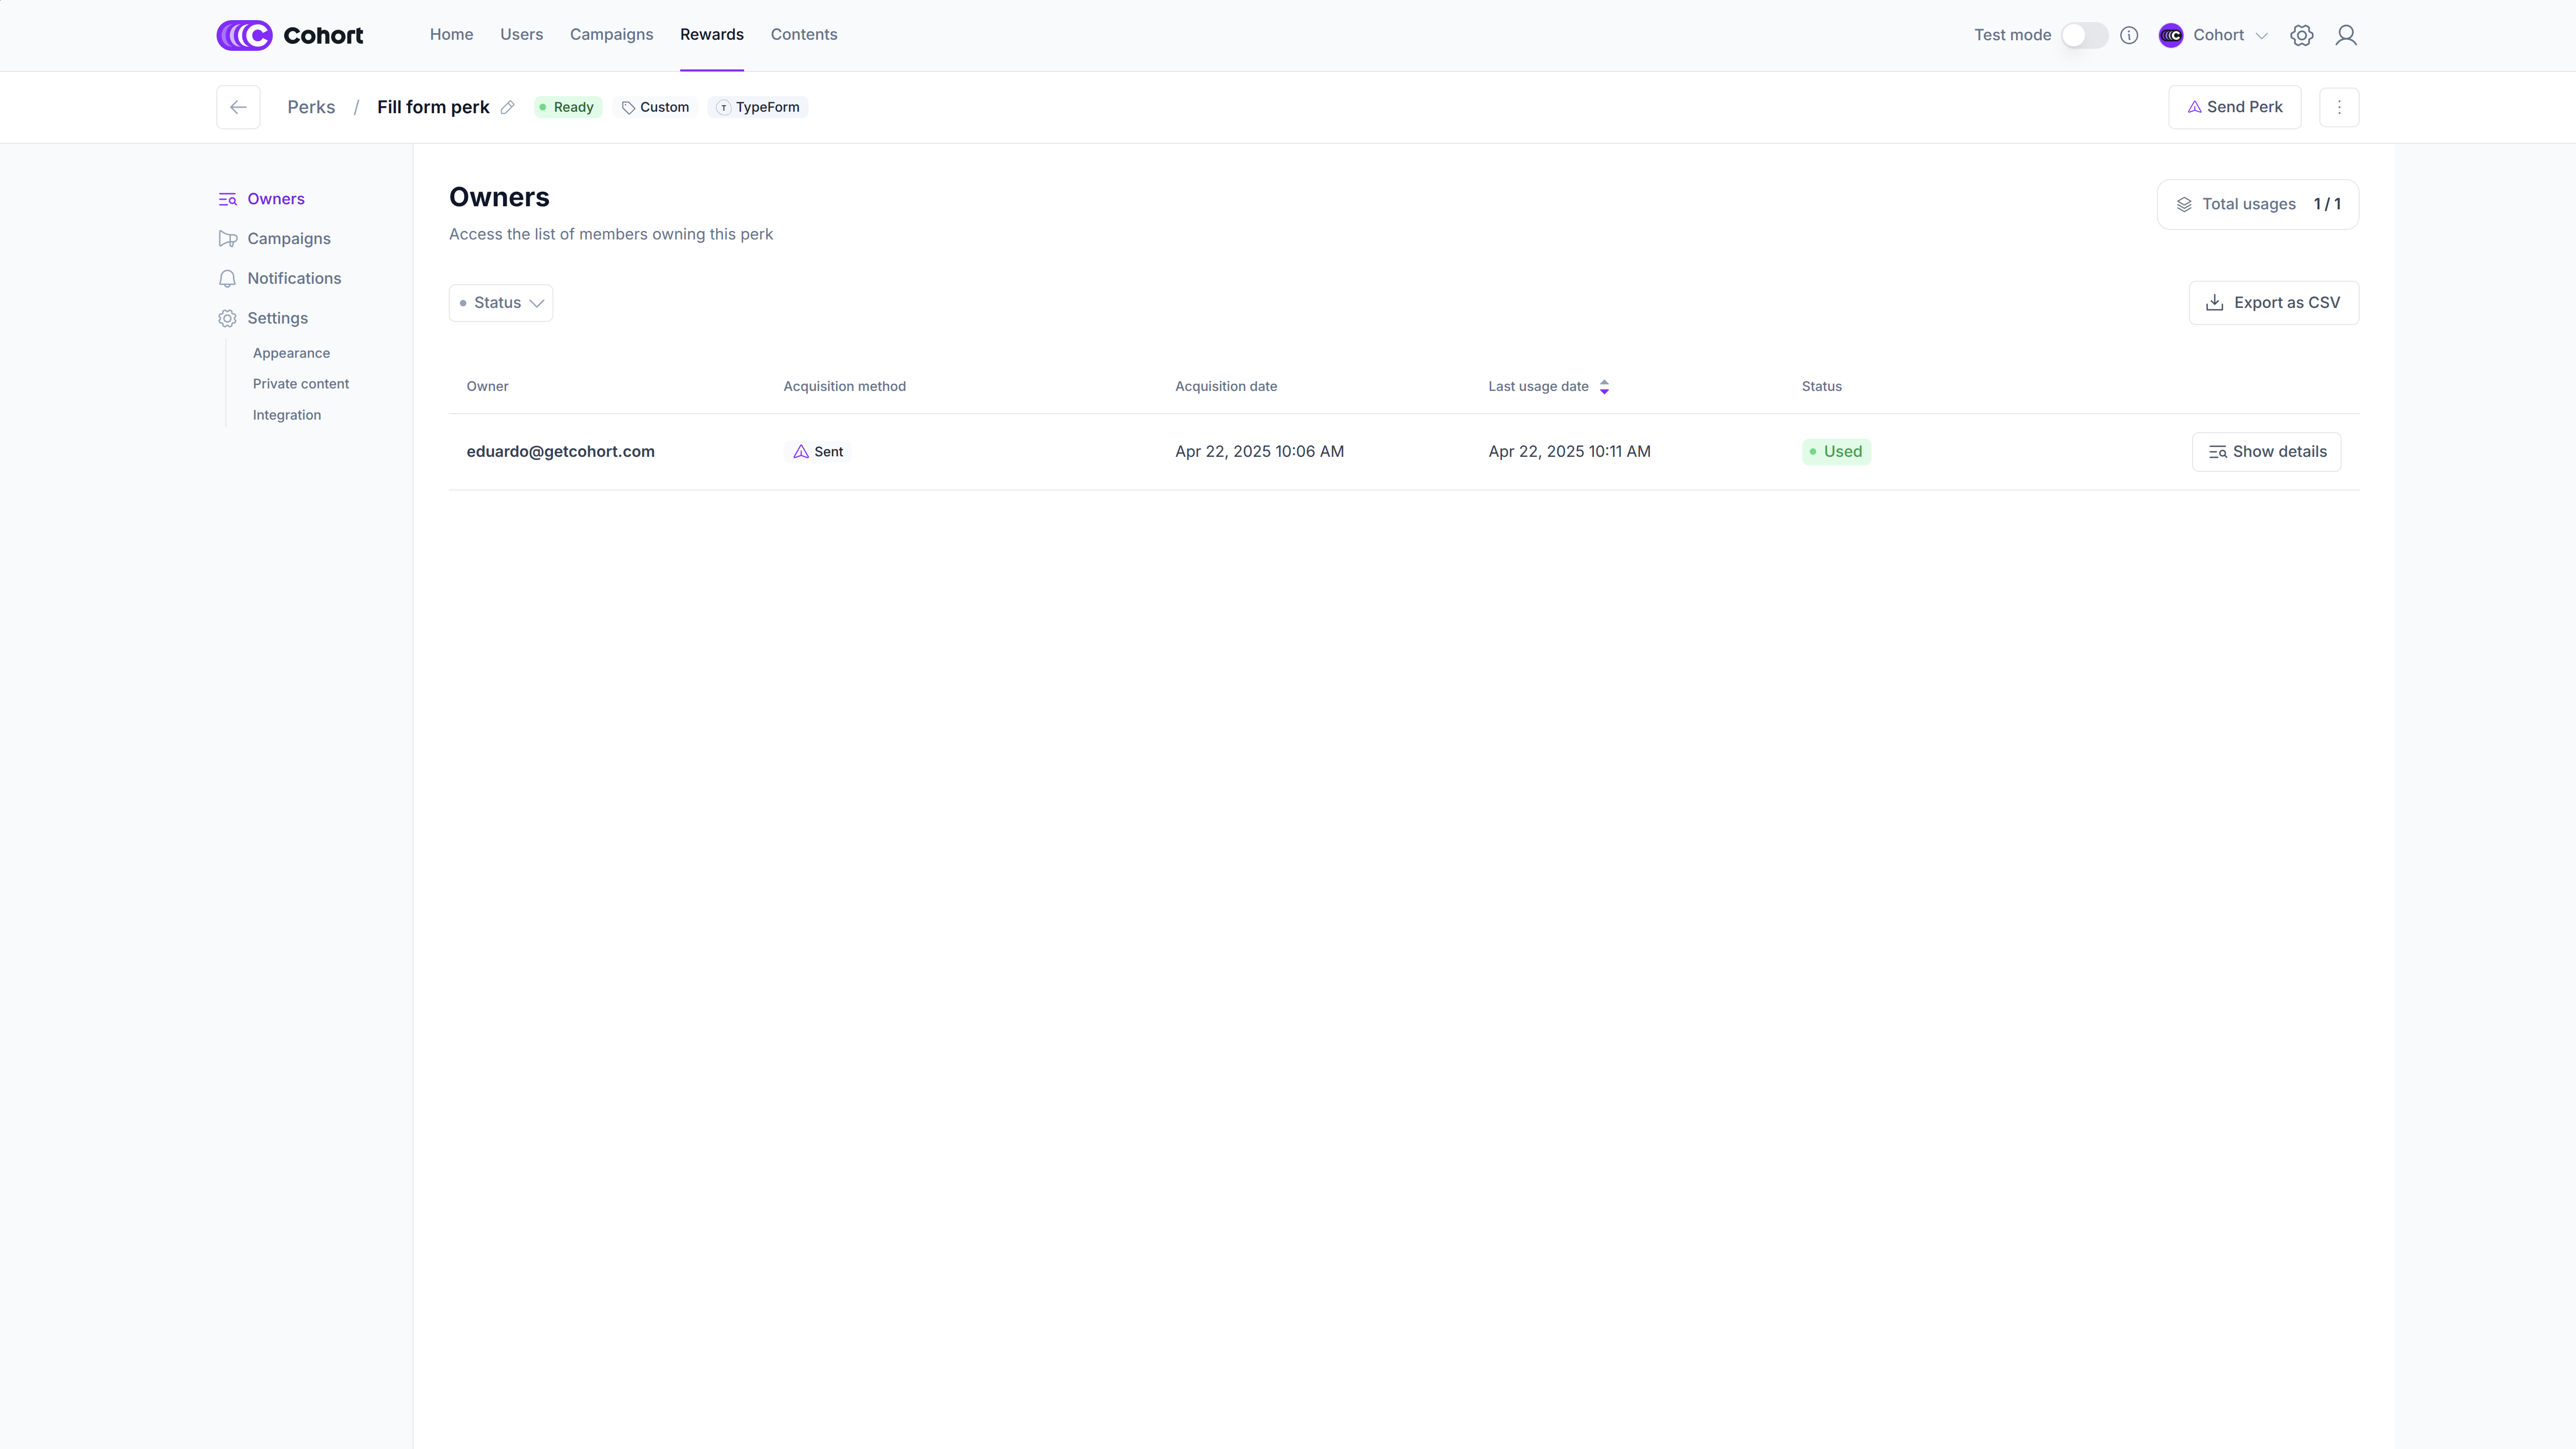This screenshot has height=1449, width=2576.
Task: Open sidebar Campaigns section
Action: pyautogui.click(x=289, y=239)
